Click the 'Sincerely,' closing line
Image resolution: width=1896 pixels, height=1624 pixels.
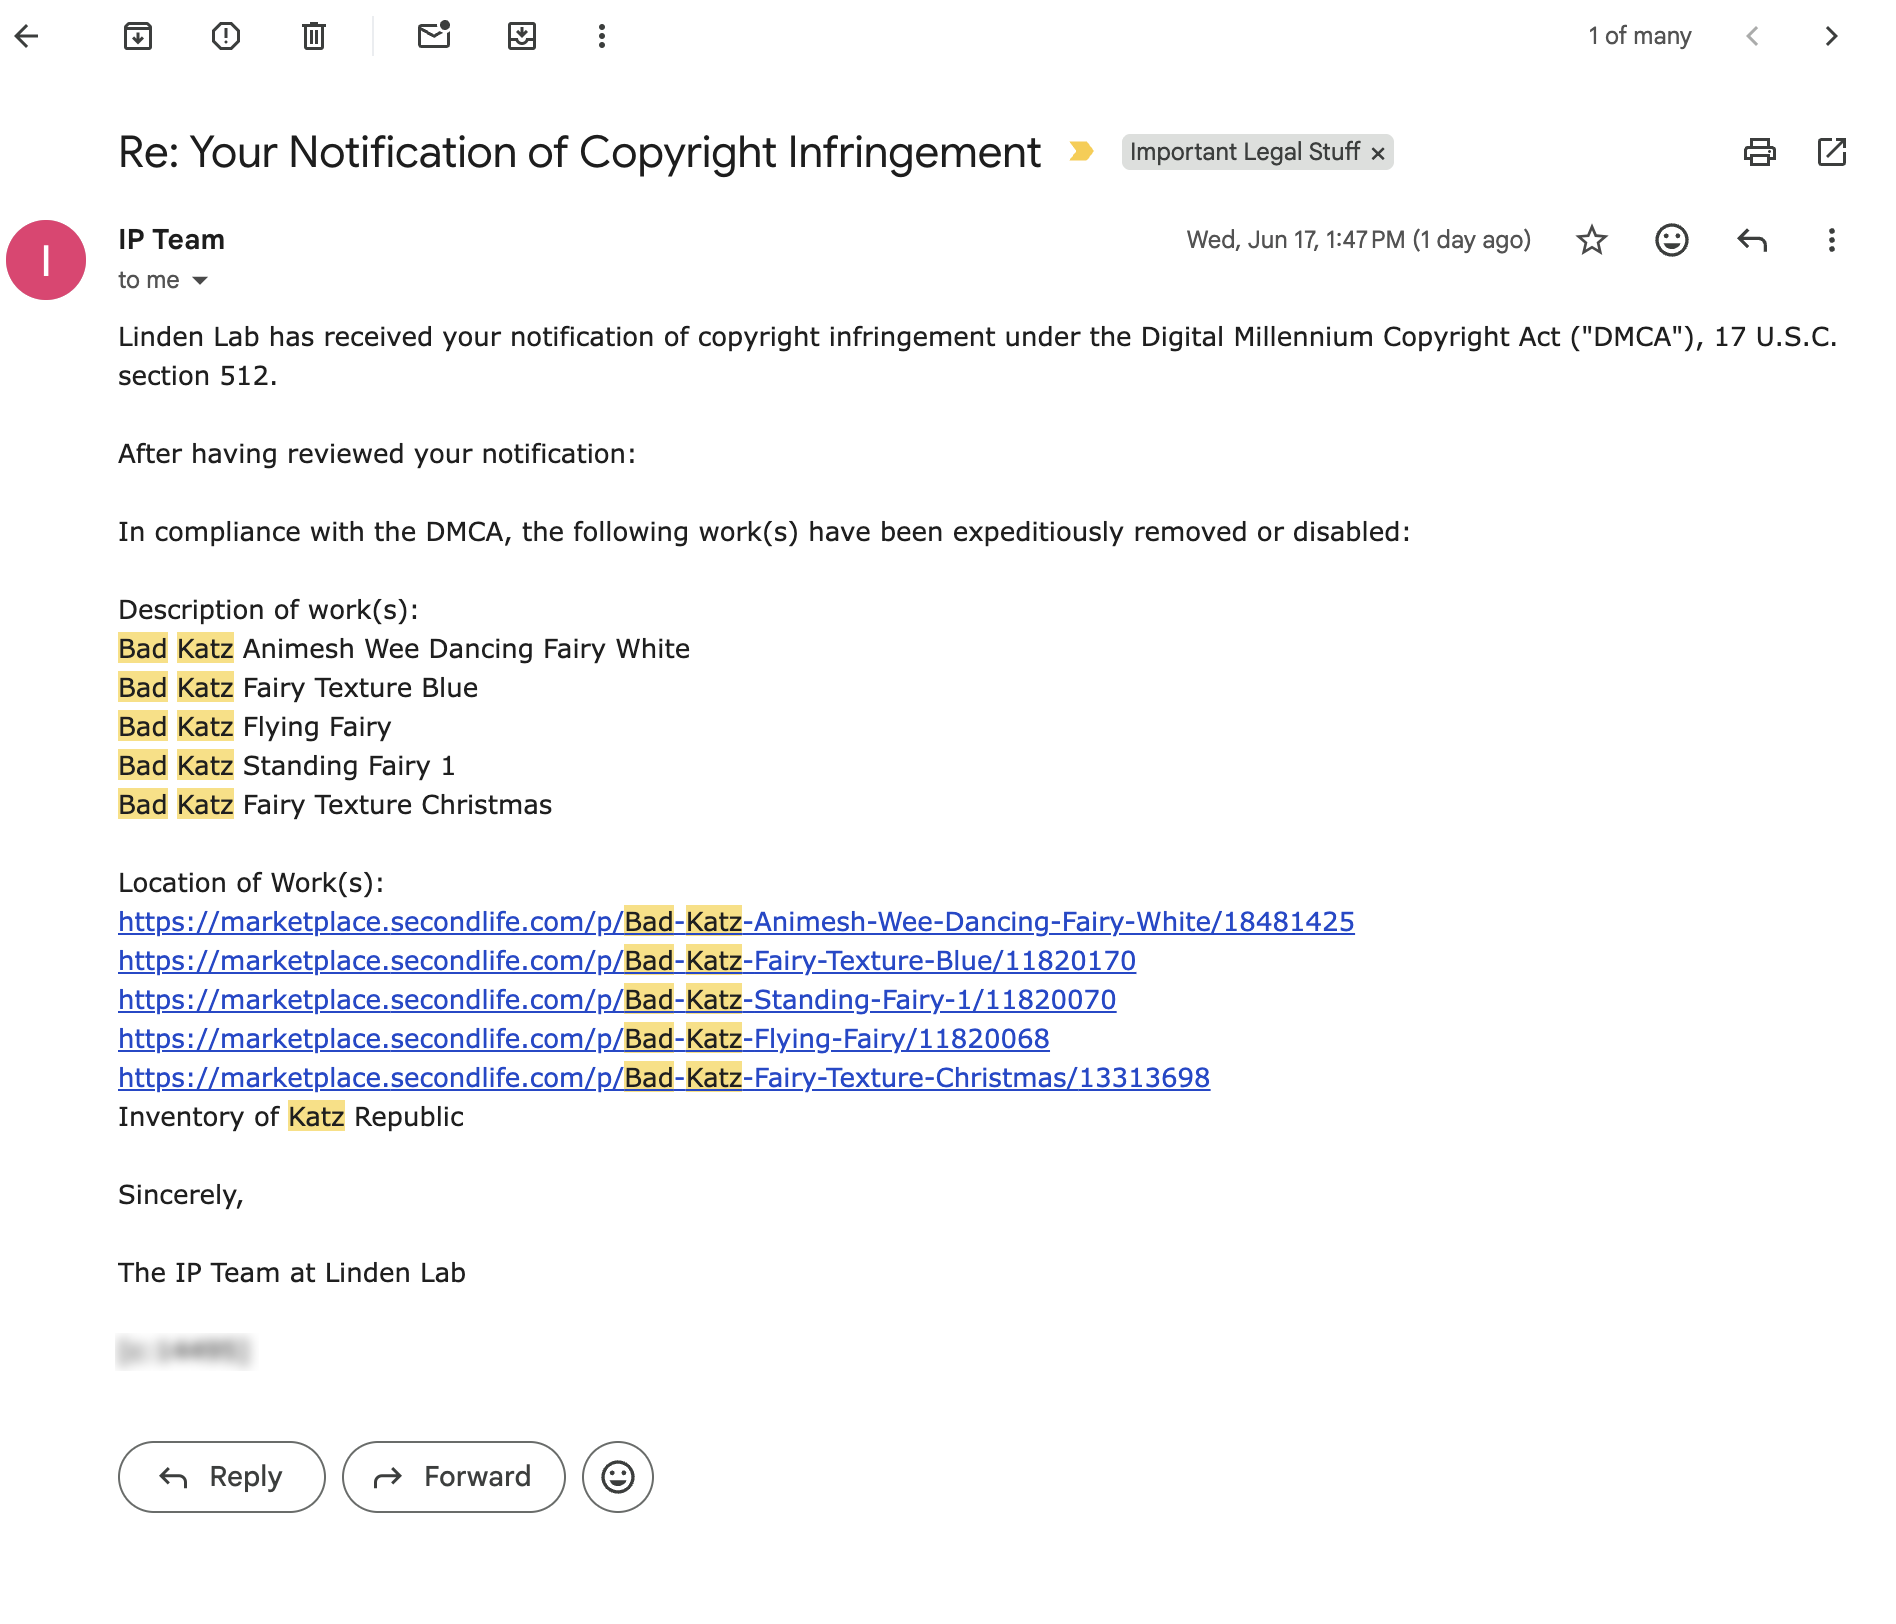tap(181, 1195)
